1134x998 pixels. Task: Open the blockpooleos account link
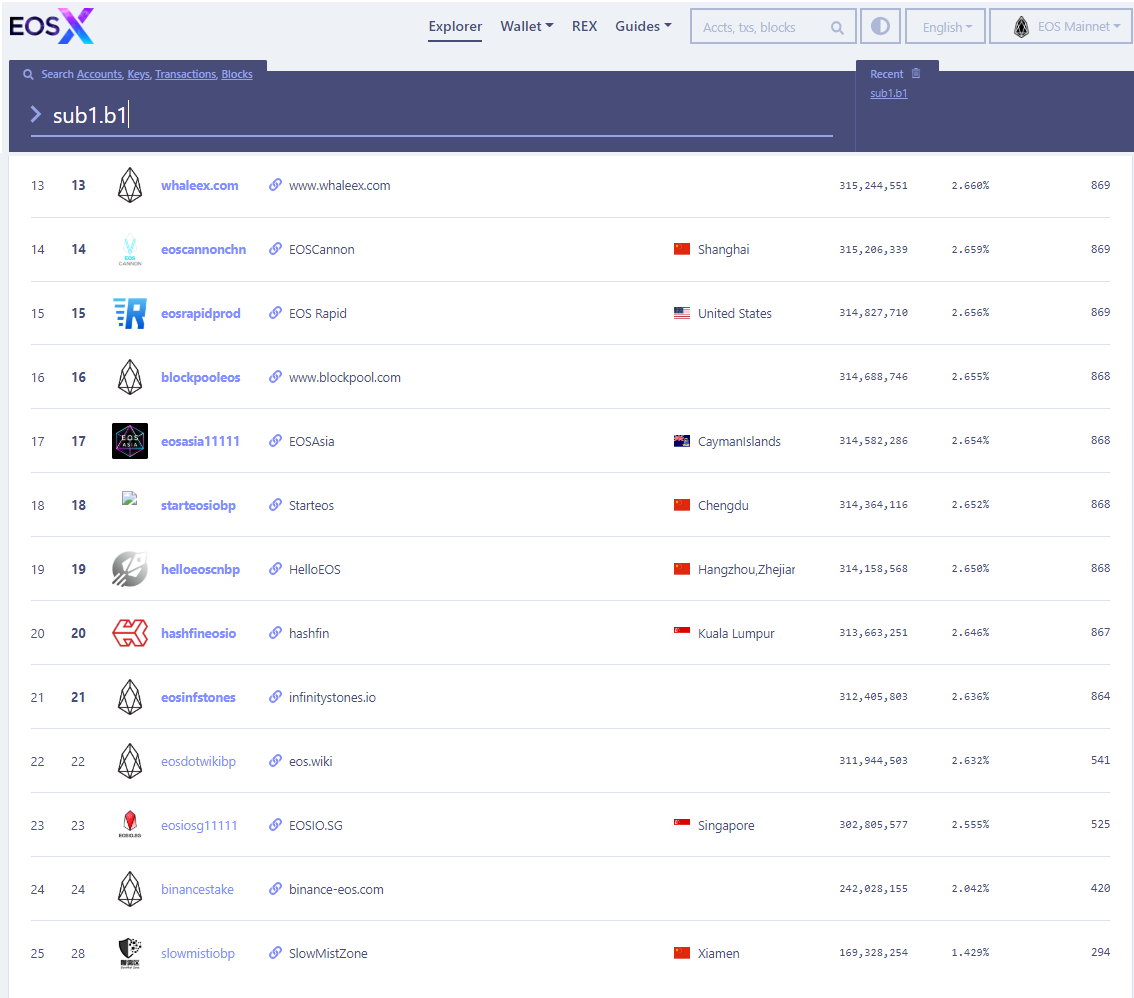[x=200, y=377]
